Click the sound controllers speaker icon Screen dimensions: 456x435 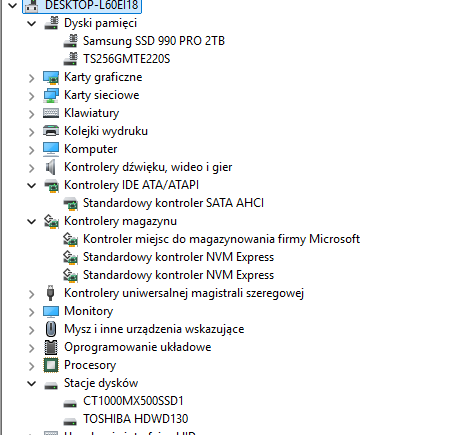51,167
